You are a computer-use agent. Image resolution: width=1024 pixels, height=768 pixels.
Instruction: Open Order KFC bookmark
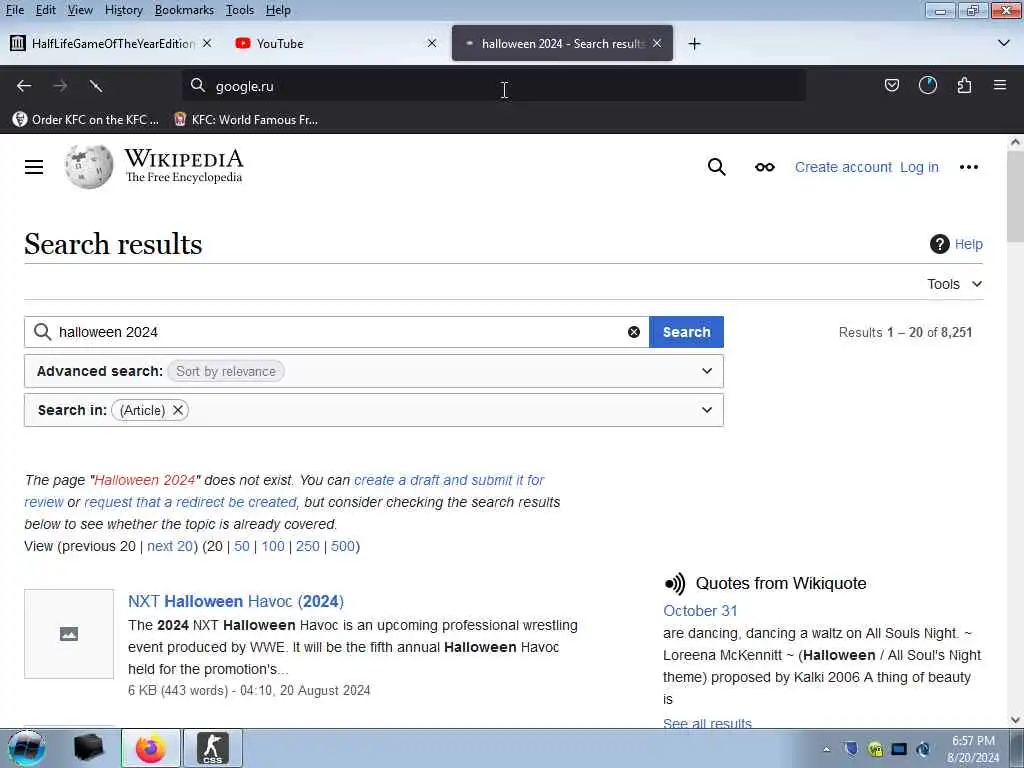[86, 120]
